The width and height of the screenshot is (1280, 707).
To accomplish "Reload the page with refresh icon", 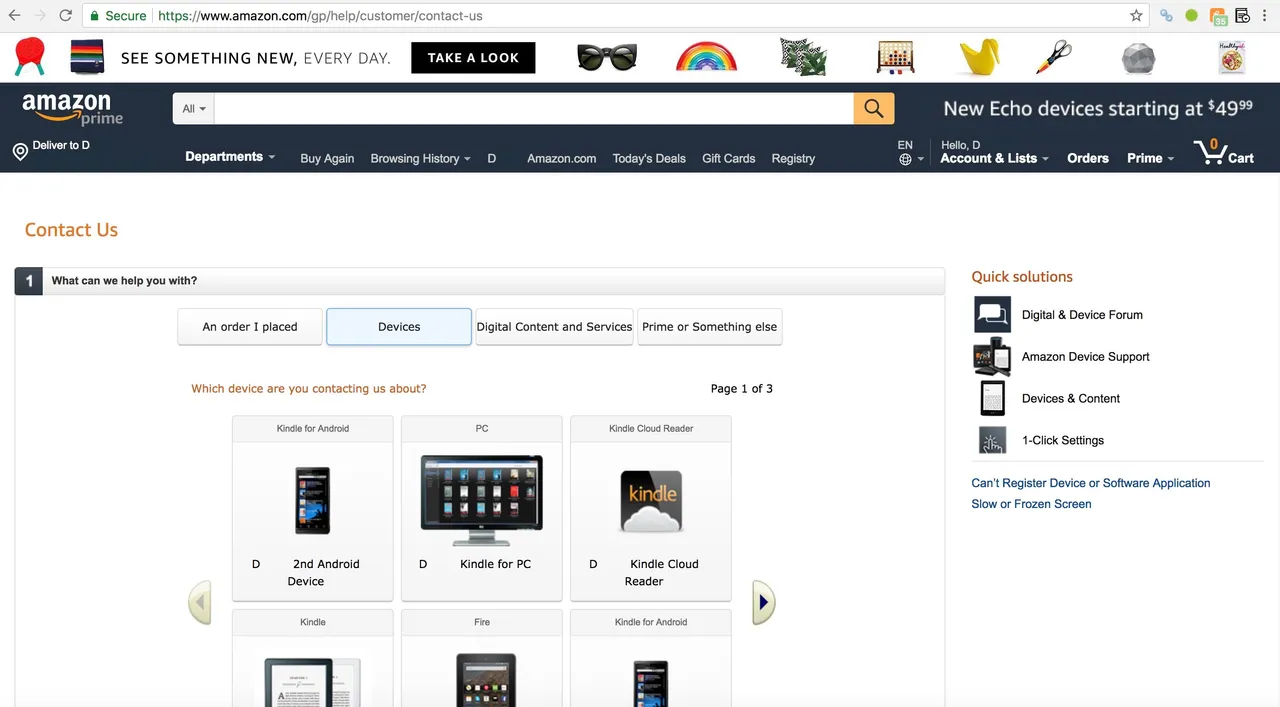I will click(x=65, y=16).
